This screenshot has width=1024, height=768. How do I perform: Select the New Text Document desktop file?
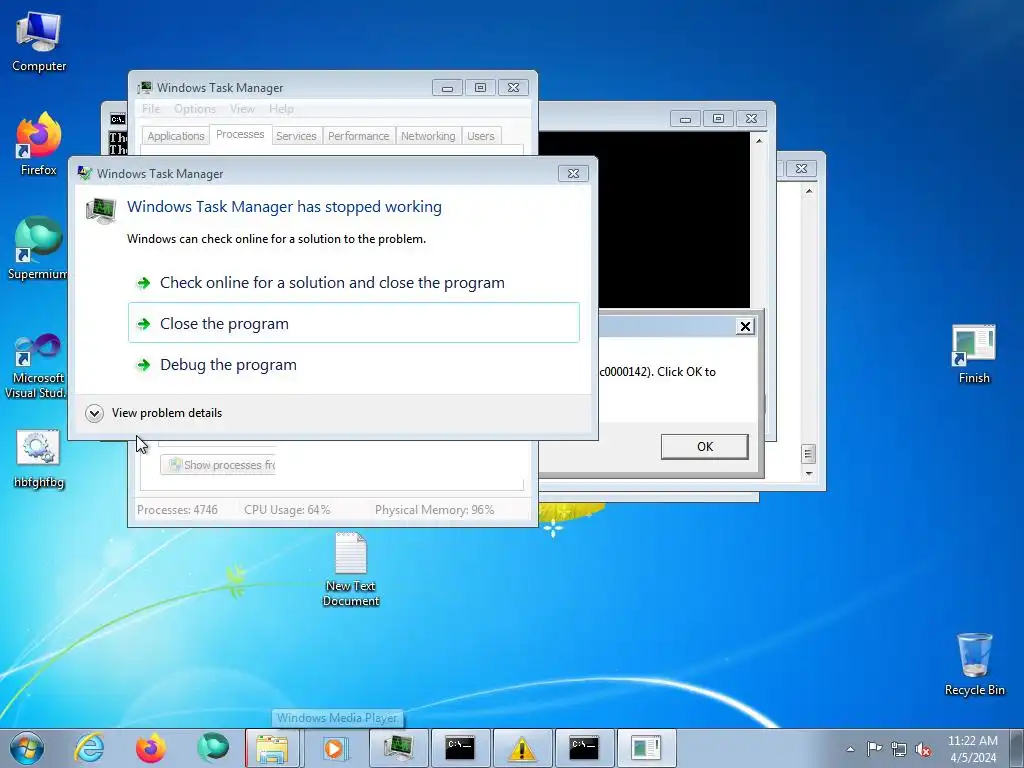coord(351,569)
